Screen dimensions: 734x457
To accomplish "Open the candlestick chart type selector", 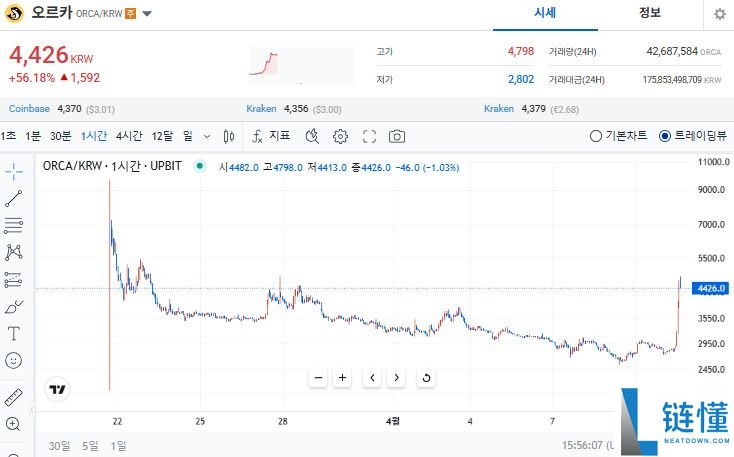I will coord(229,136).
